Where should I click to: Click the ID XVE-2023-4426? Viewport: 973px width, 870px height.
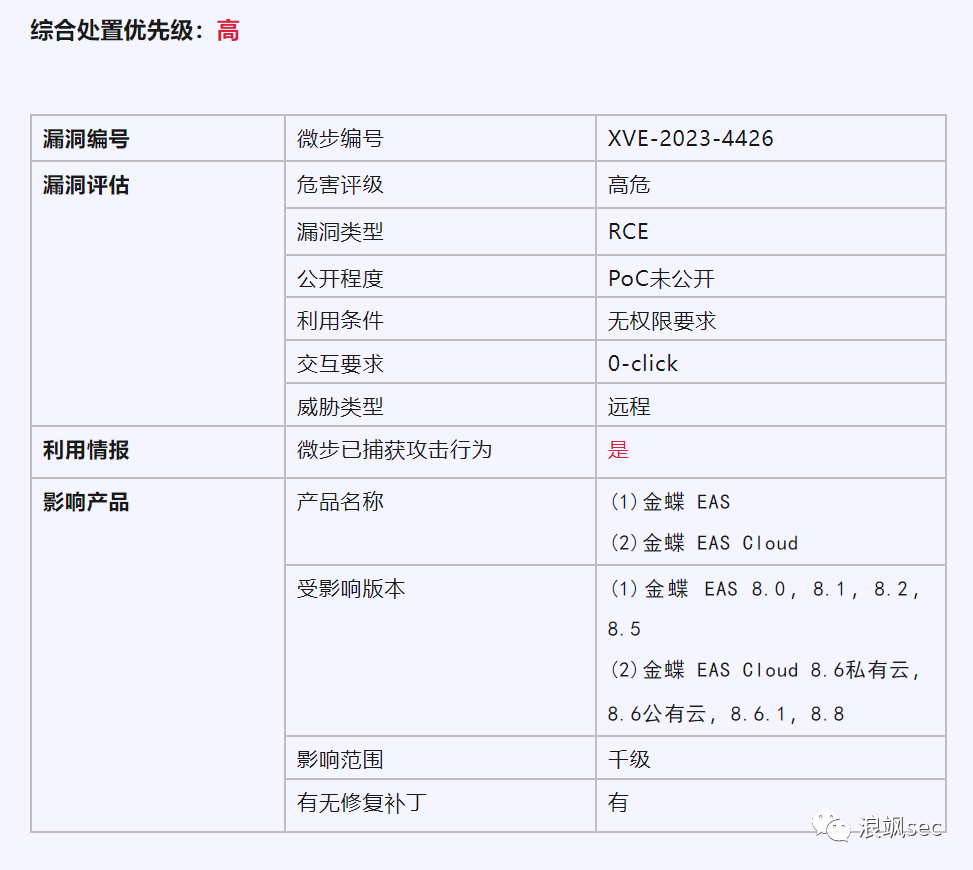click(x=690, y=138)
